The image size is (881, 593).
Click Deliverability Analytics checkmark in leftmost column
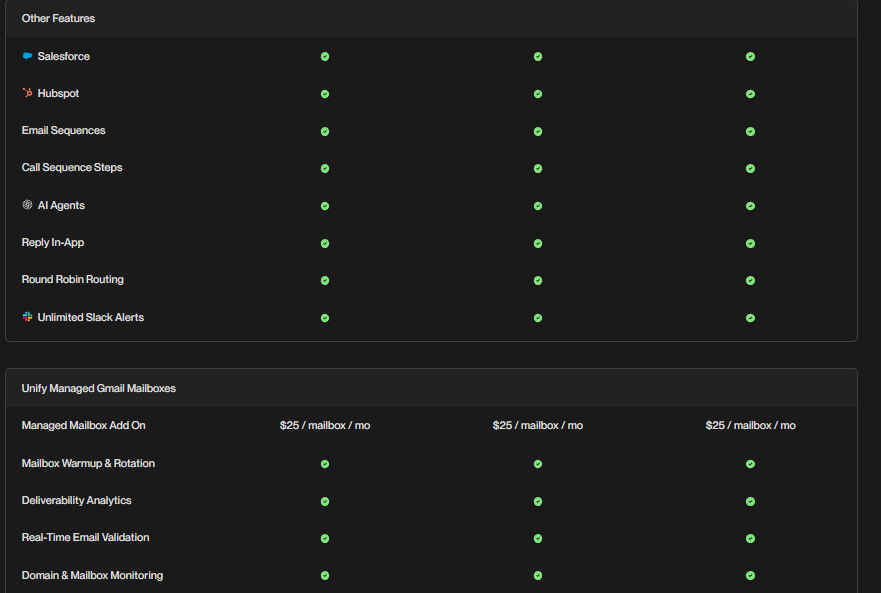click(325, 501)
